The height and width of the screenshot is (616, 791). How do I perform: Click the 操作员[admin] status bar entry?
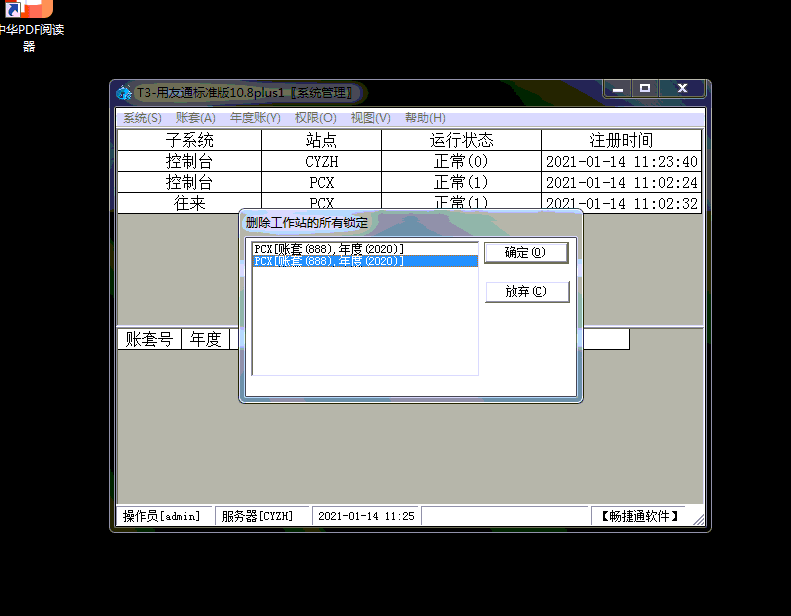(164, 516)
